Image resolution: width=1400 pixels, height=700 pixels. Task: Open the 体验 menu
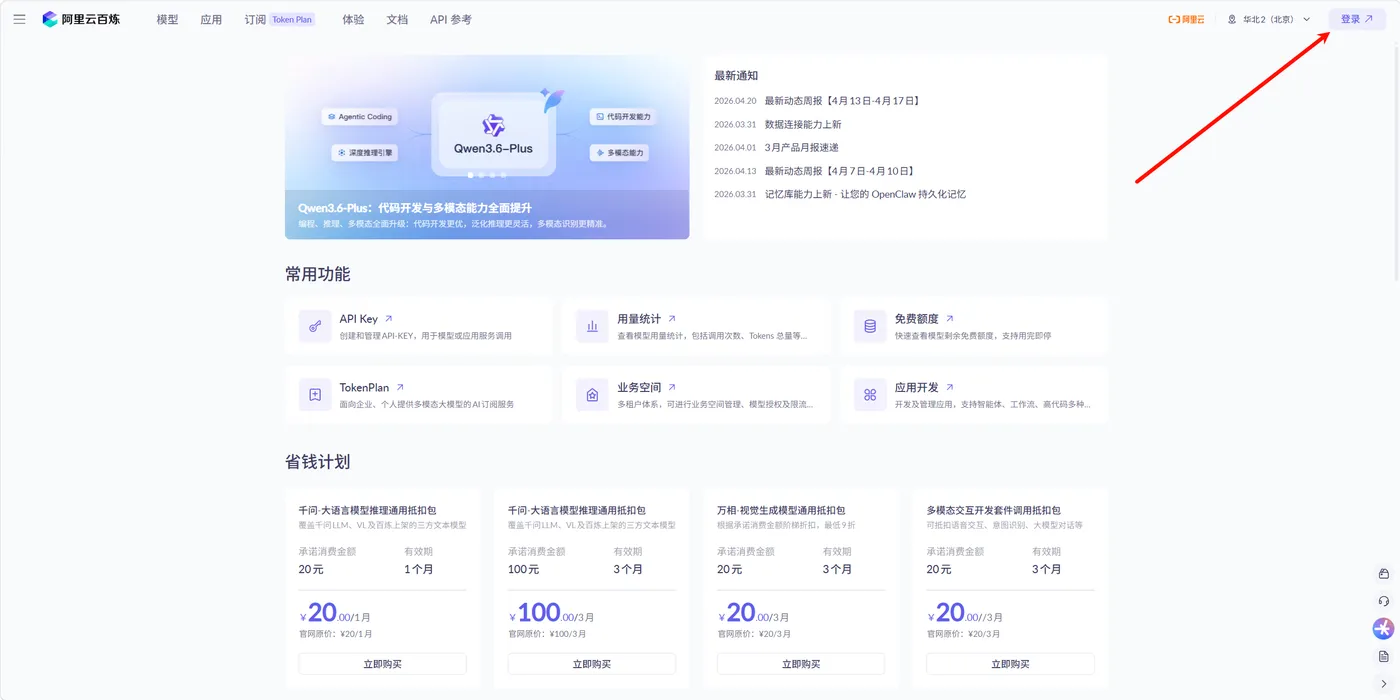pyautogui.click(x=353, y=19)
